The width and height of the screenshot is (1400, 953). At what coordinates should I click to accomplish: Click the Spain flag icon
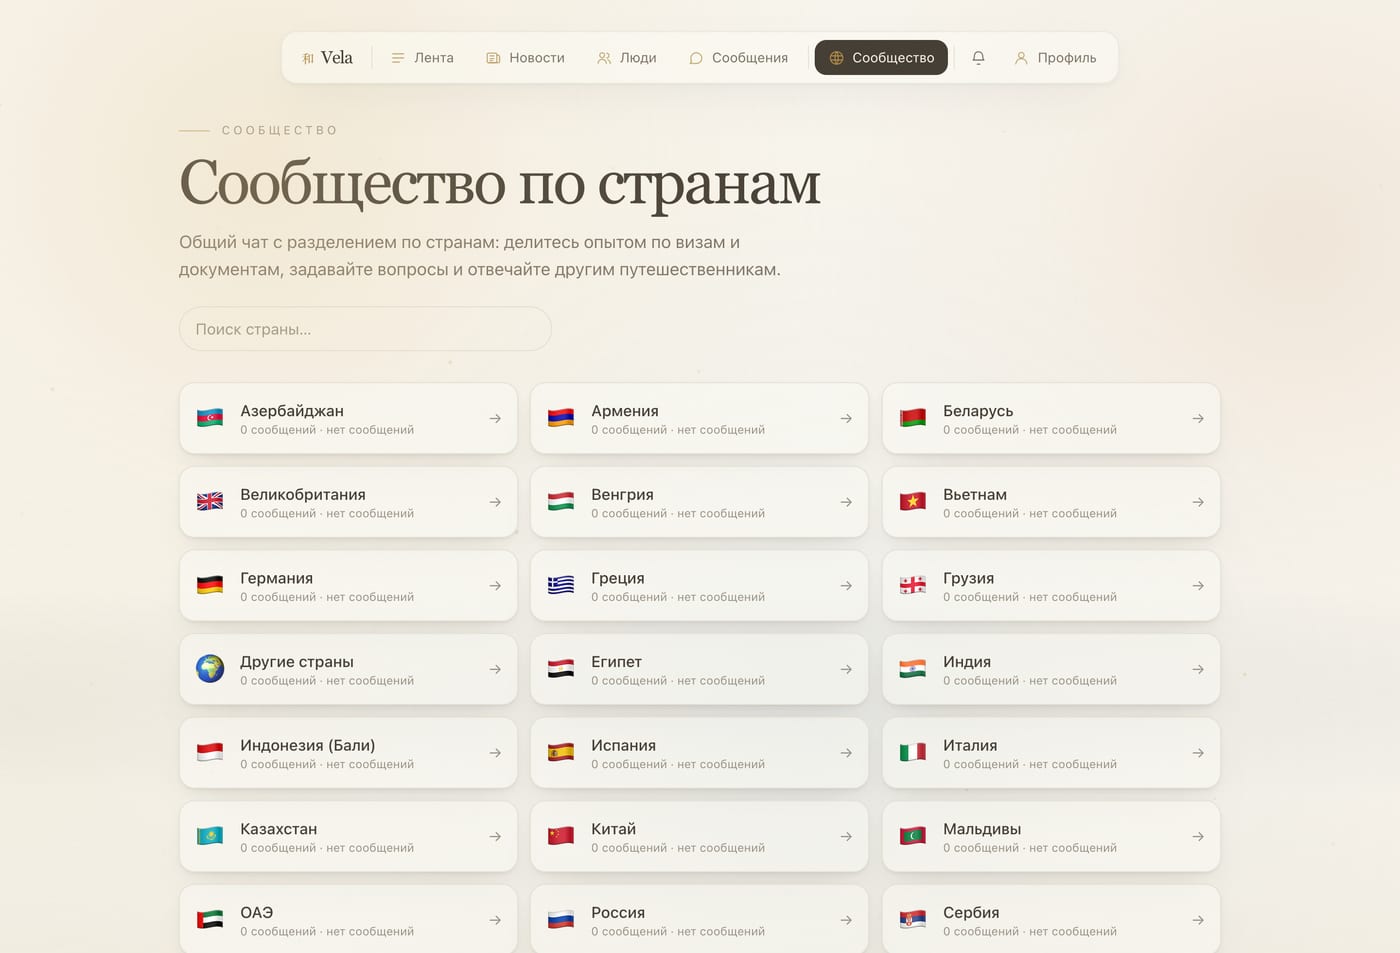(x=561, y=753)
